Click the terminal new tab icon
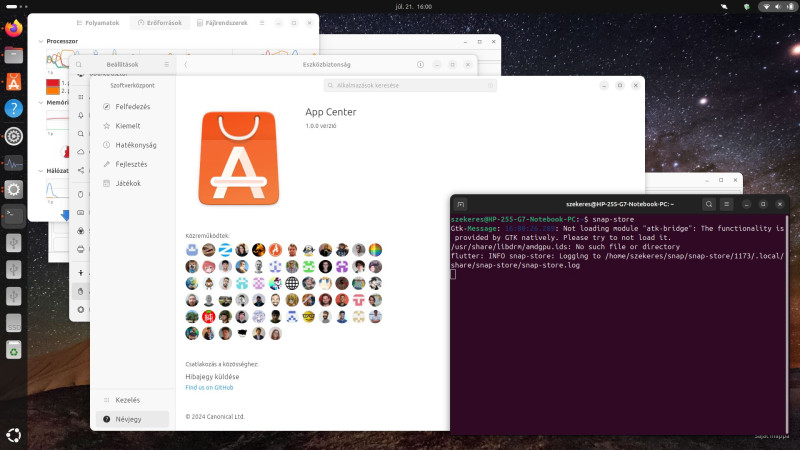 point(461,204)
